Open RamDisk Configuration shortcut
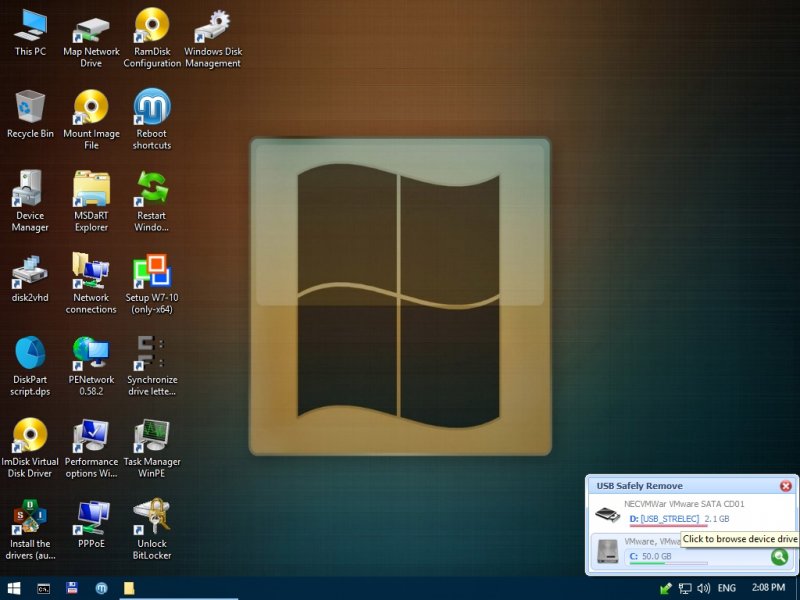This screenshot has height=600, width=800. 152,38
